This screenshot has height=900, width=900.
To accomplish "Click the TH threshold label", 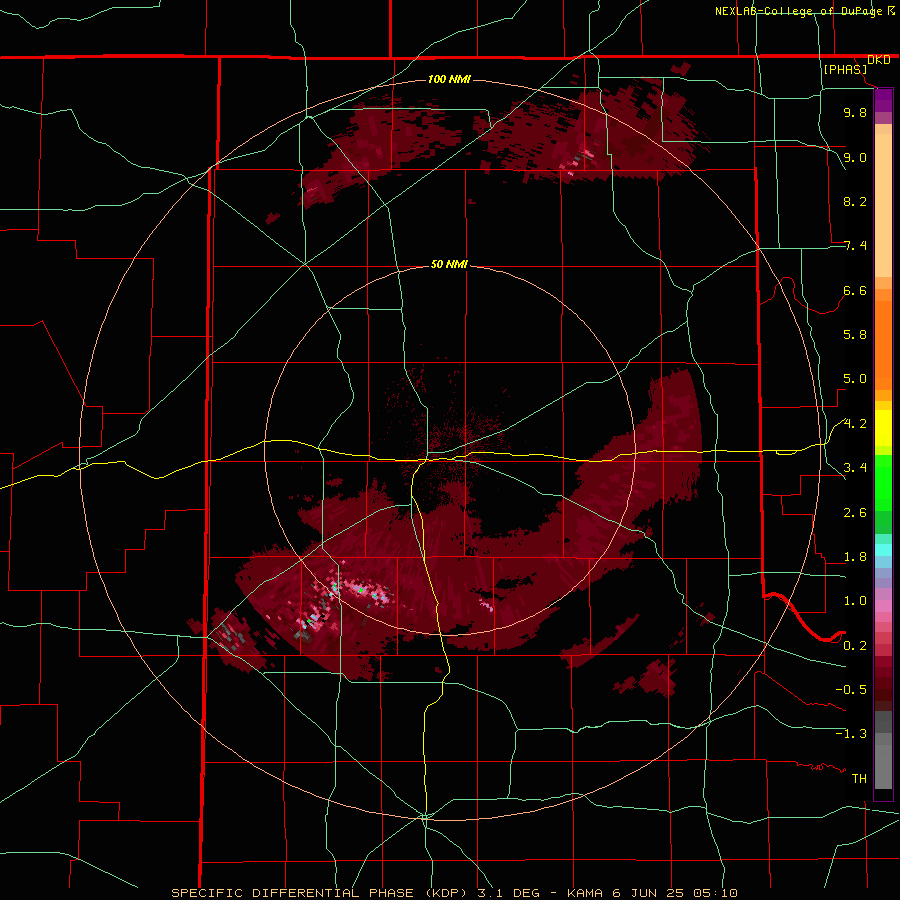I will point(859,779).
